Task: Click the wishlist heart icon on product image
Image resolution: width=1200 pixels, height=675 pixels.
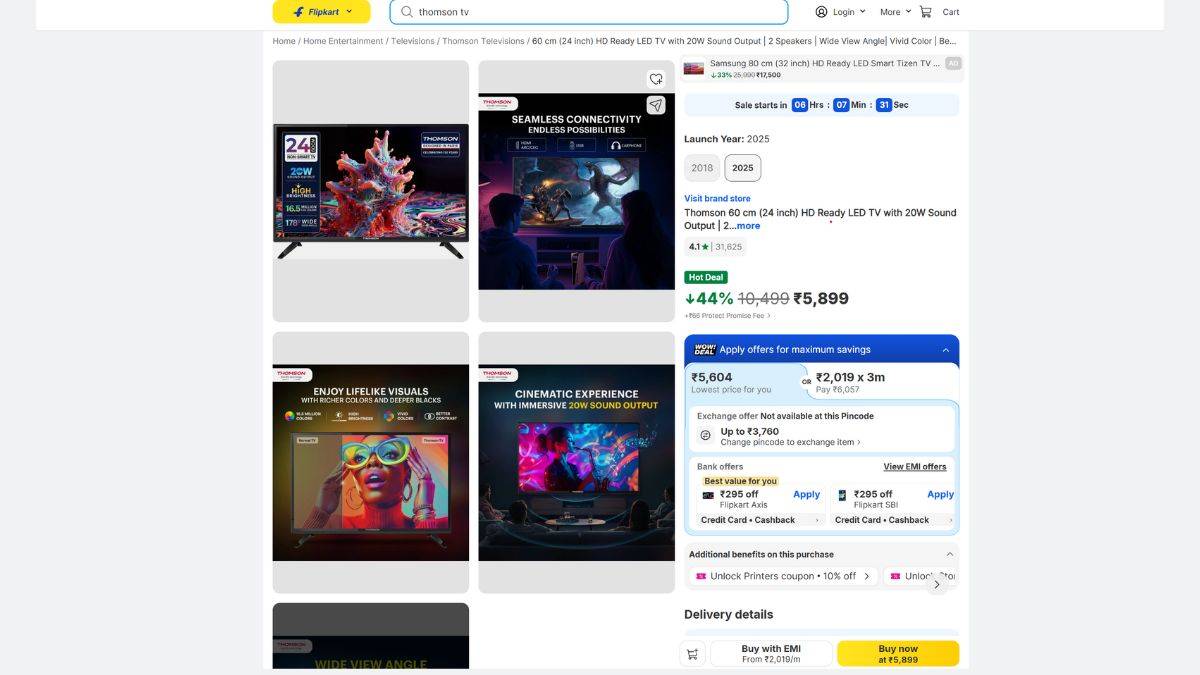Action: click(x=656, y=79)
